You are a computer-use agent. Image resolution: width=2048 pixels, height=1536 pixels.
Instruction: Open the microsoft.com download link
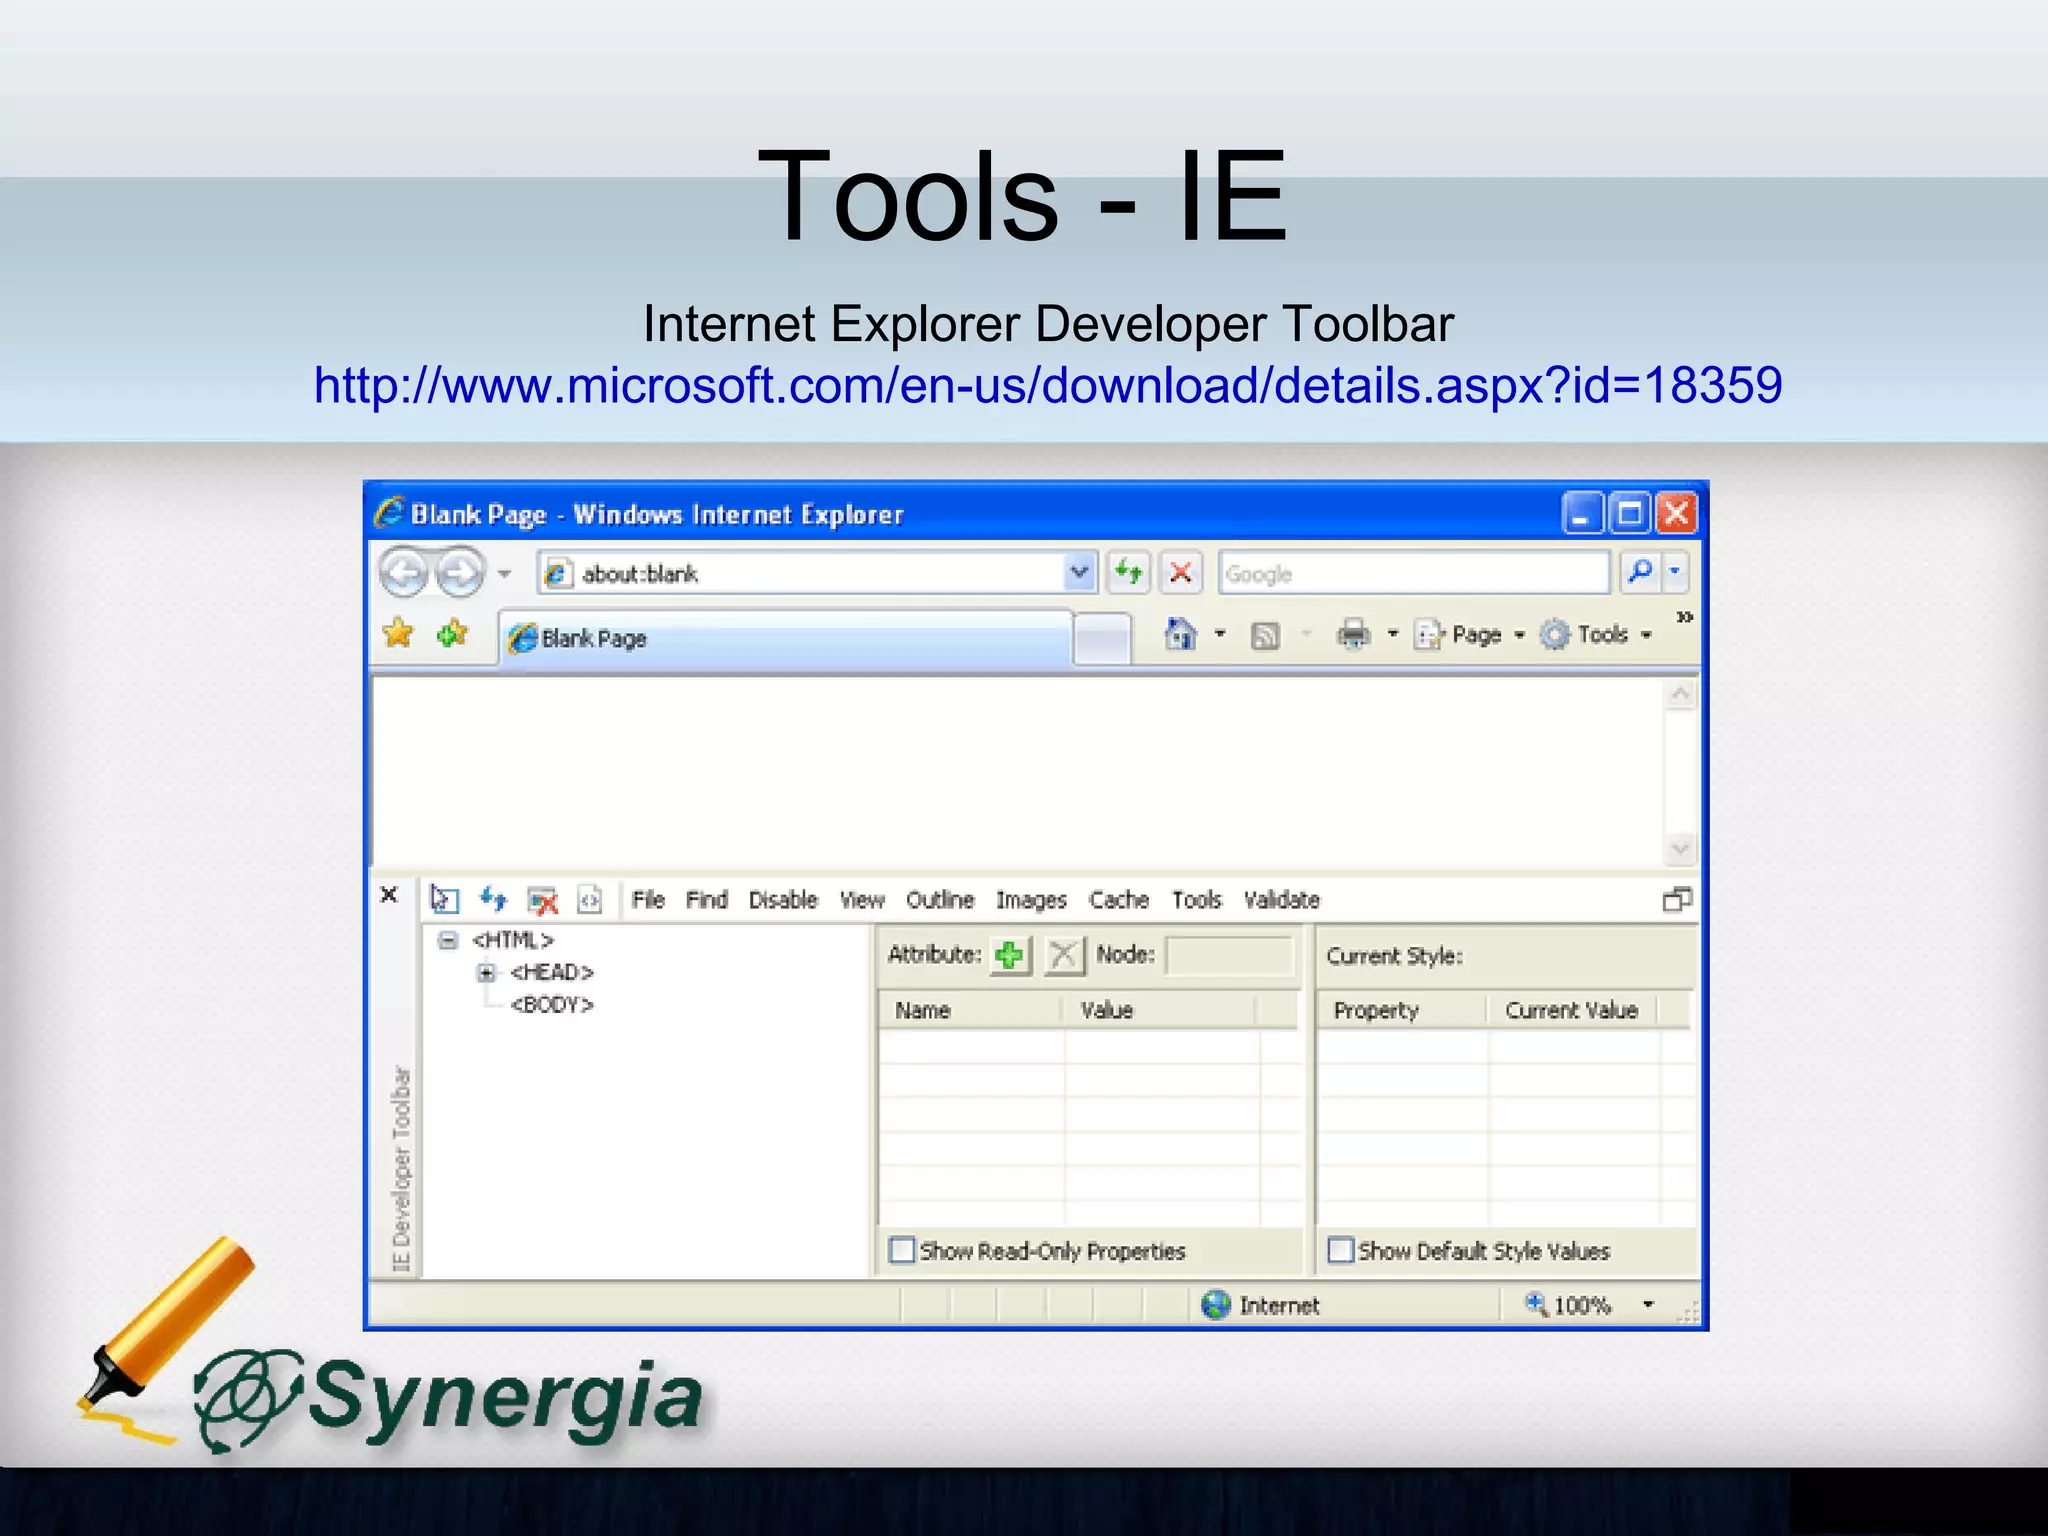tap(1047, 386)
